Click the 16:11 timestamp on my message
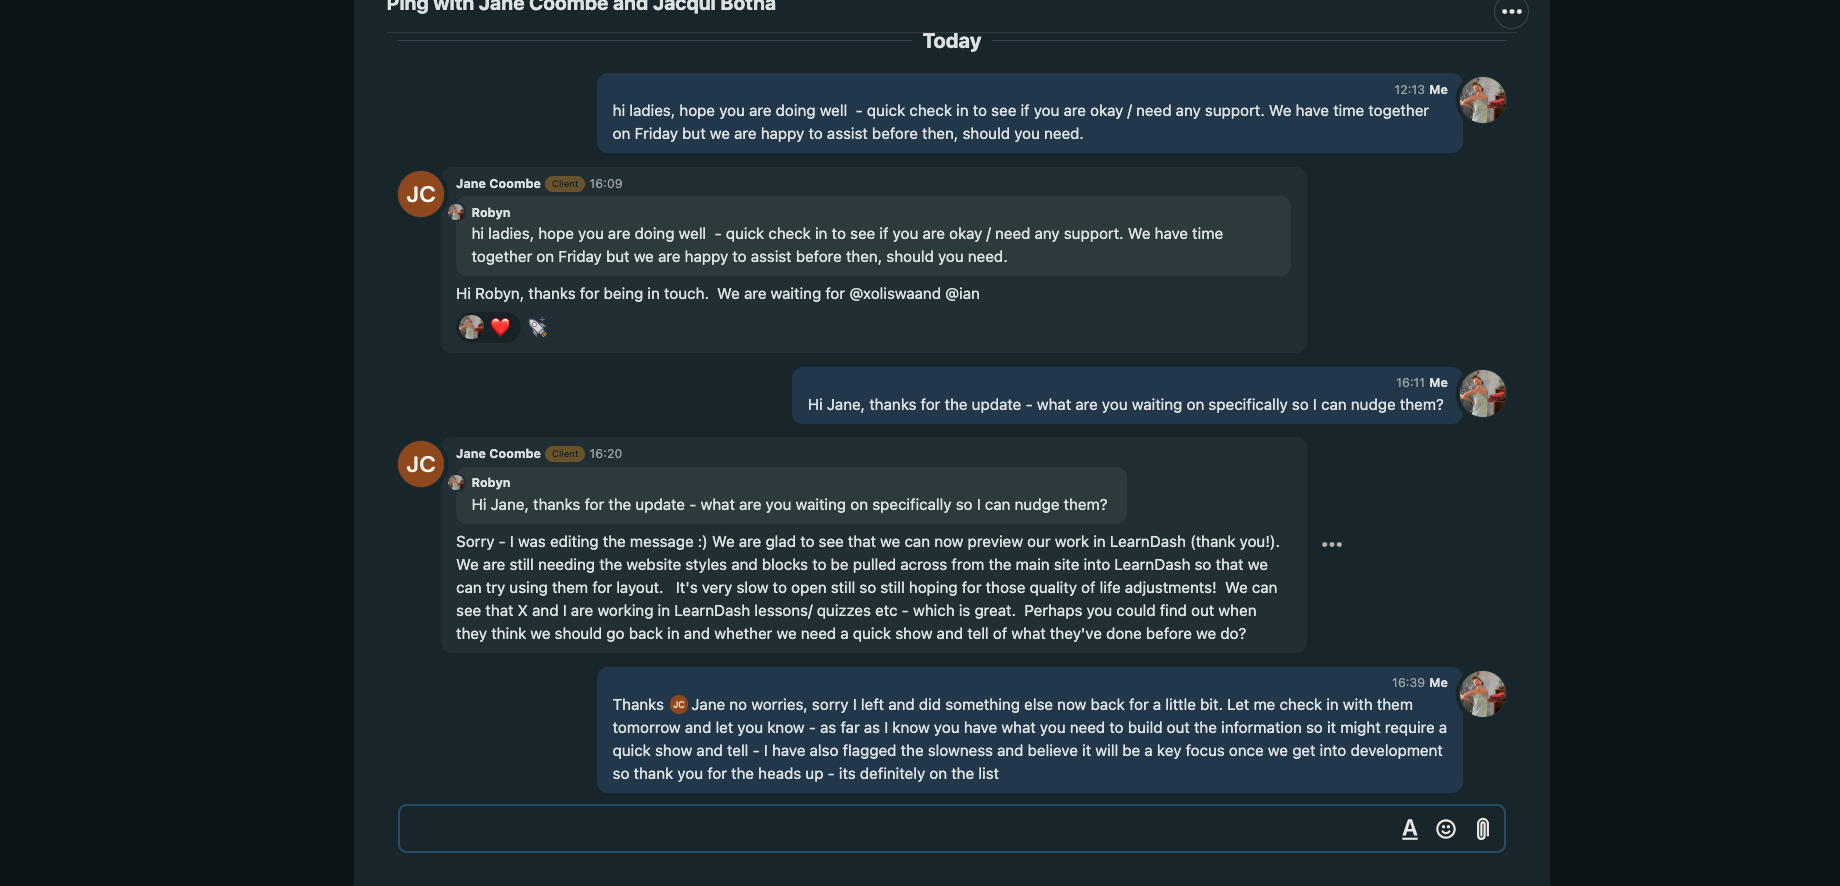Screen dimensions: 1840x886 pos(1410,383)
